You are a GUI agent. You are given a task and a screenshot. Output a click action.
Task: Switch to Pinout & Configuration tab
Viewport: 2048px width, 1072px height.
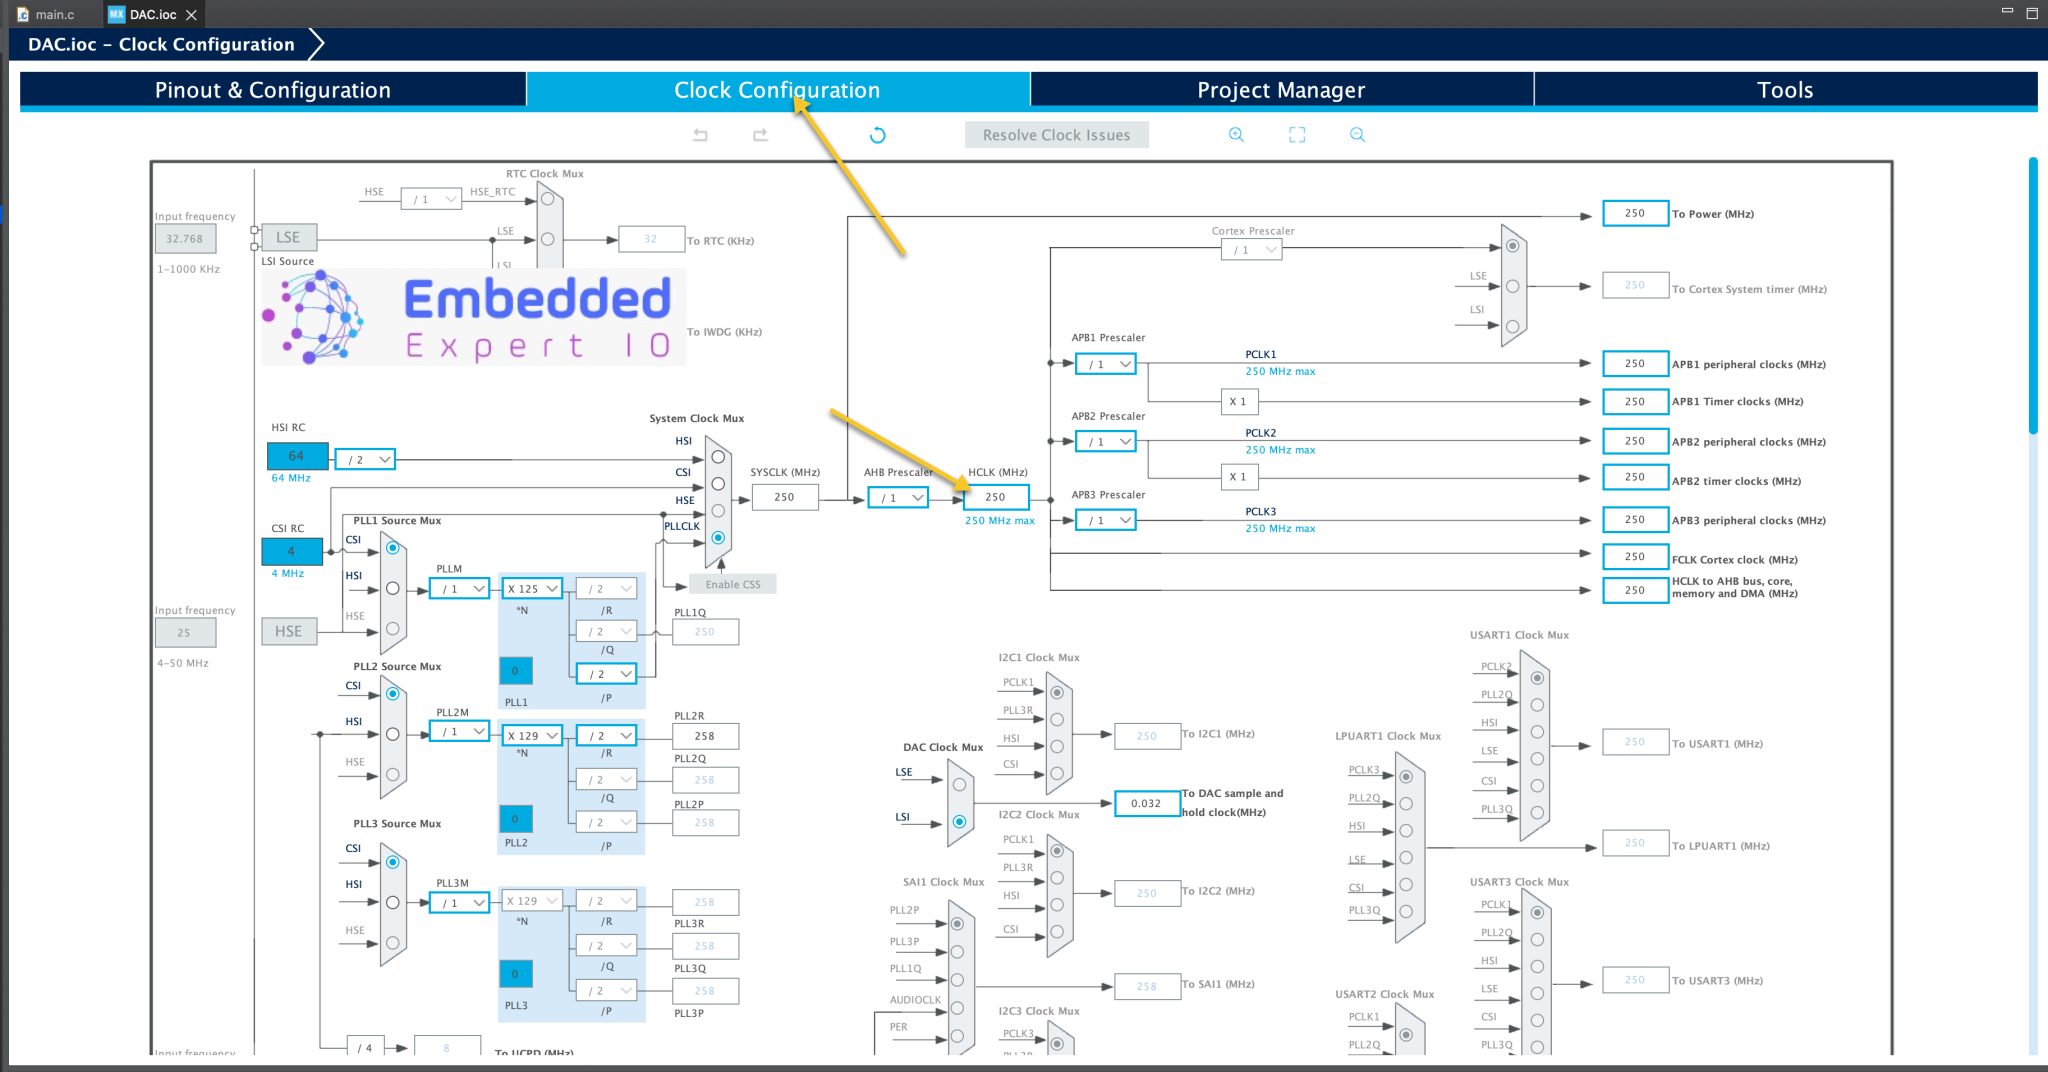coord(272,90)
